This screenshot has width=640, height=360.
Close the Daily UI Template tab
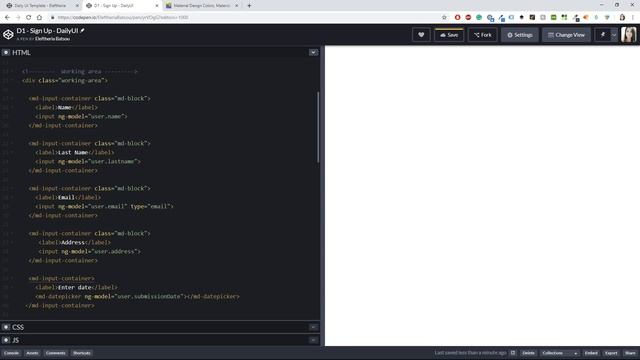[x=77, y=6]
